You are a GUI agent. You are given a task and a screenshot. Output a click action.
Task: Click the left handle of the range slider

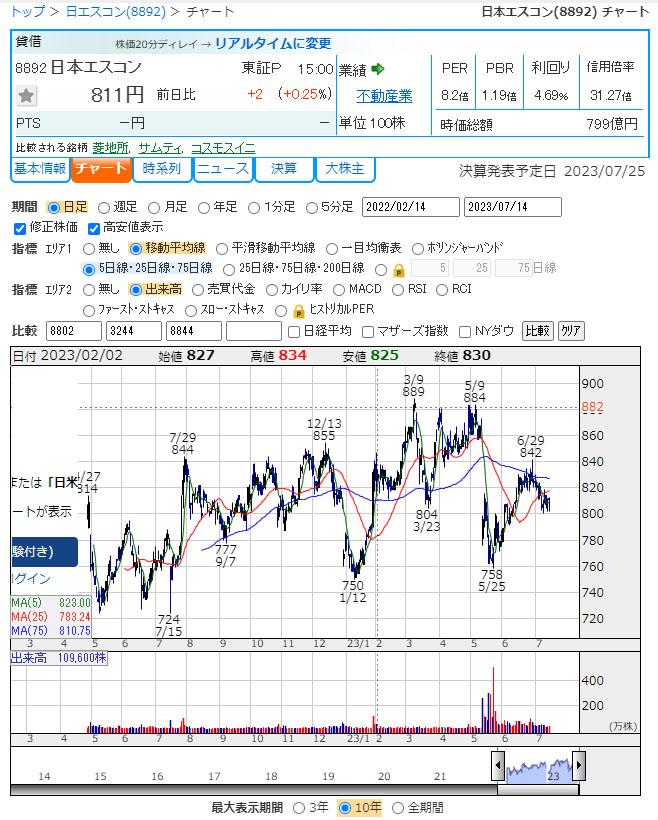(498, 767)
